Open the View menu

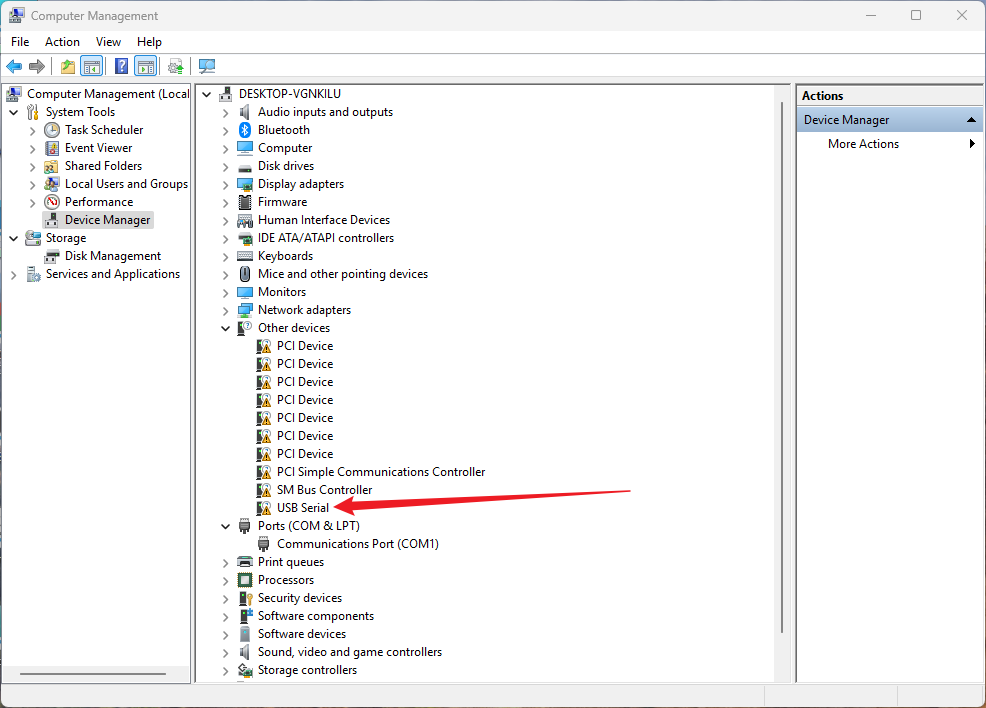click(108, 42)
